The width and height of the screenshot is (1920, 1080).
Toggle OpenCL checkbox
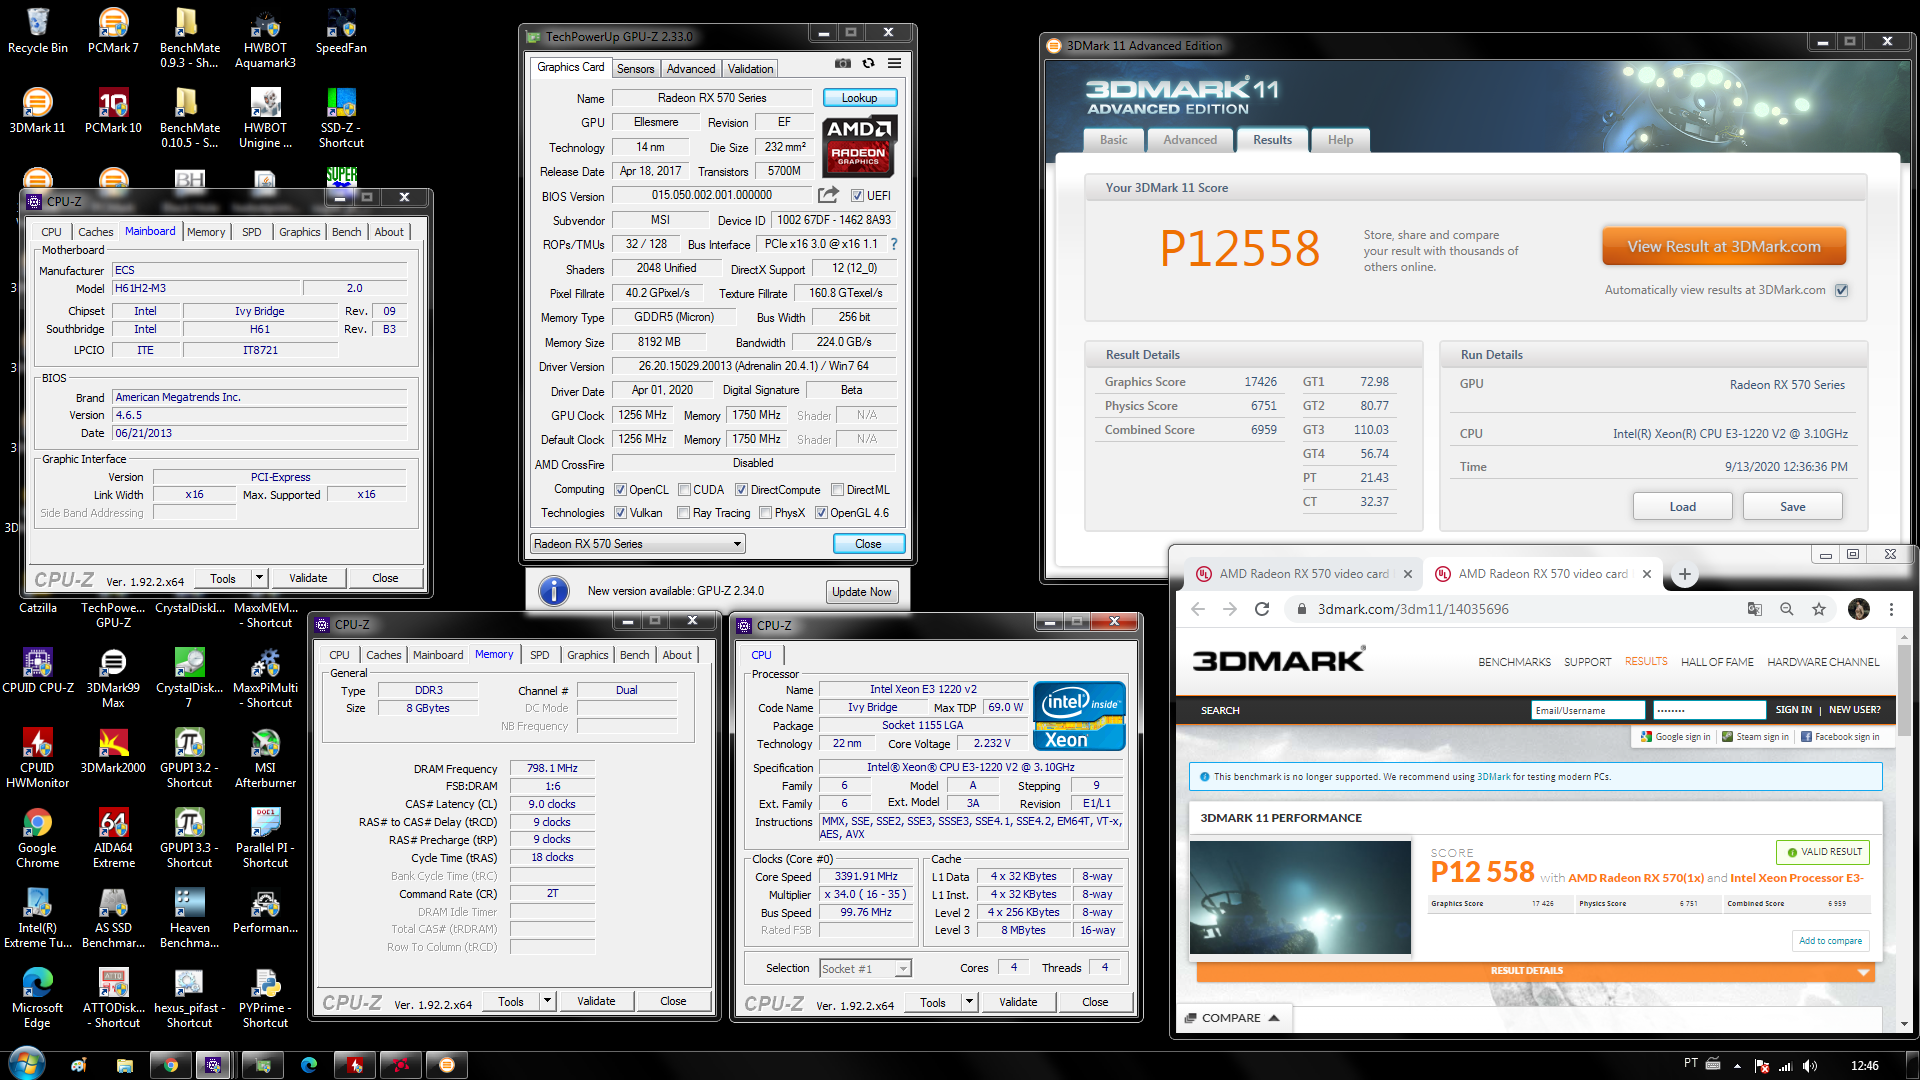point(620,490)
